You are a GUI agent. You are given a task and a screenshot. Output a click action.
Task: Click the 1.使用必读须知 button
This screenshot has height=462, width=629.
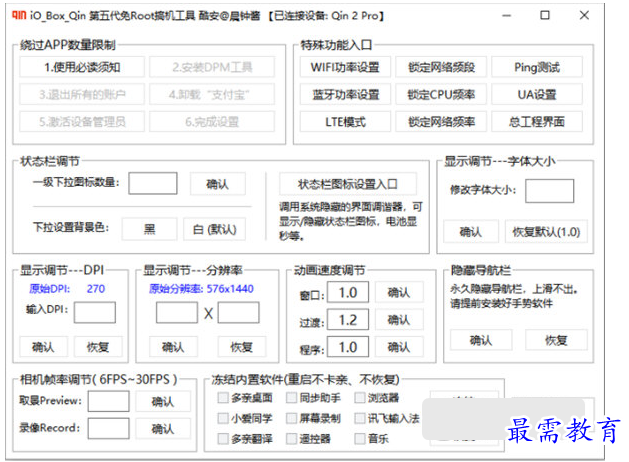click(82, 67)
